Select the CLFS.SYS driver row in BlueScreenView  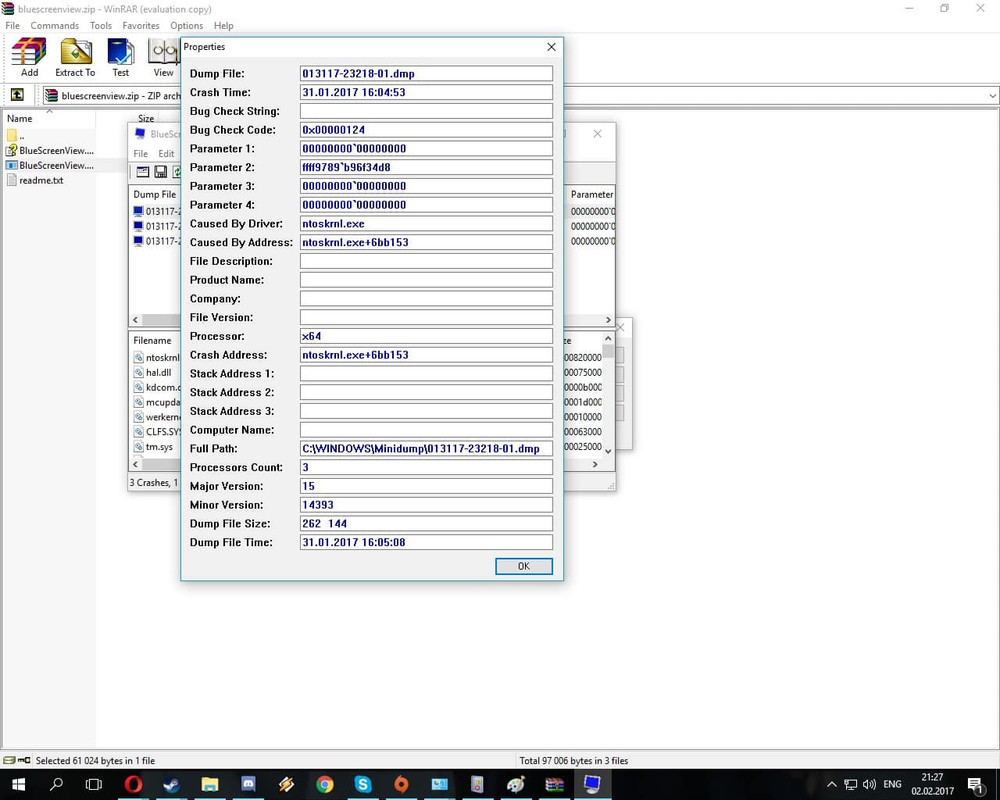pyautogui.click(x=156, y=431)
